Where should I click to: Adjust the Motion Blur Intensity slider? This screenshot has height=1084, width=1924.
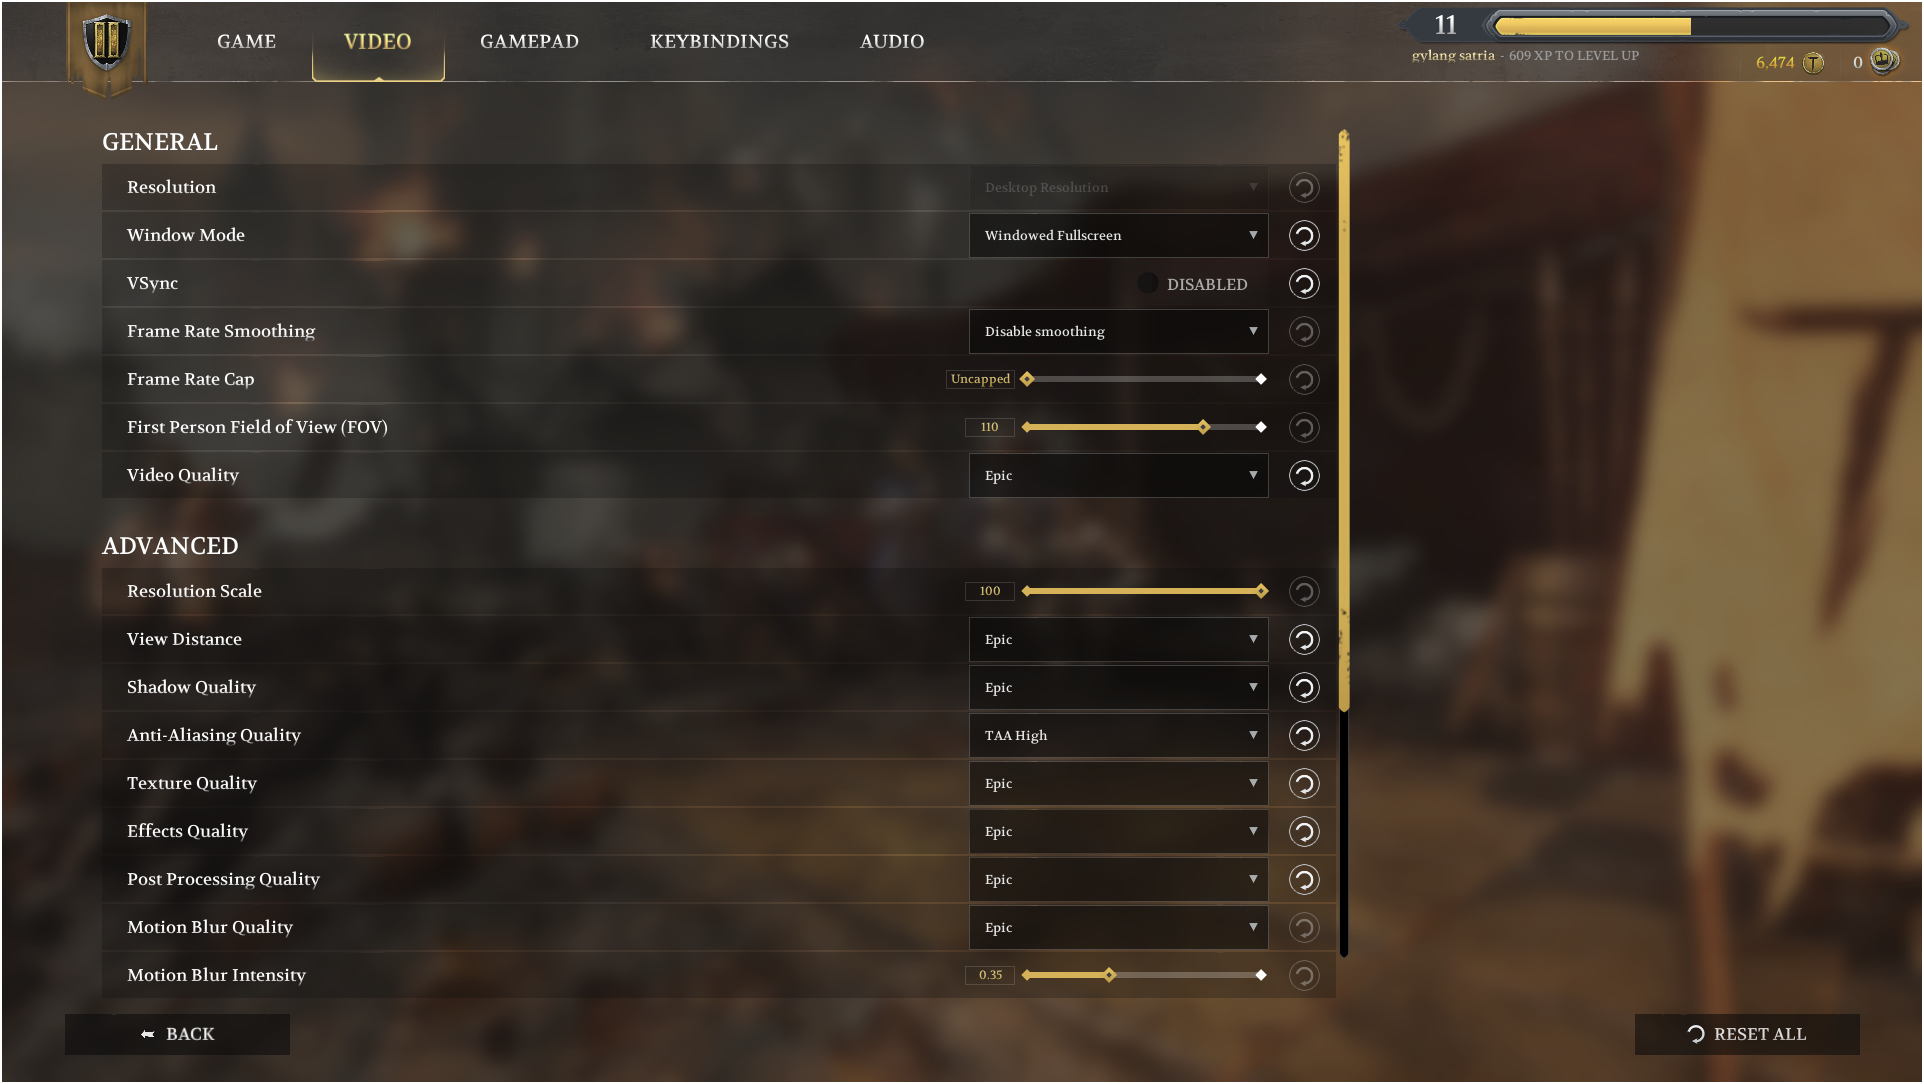[x=1143, y=975]
